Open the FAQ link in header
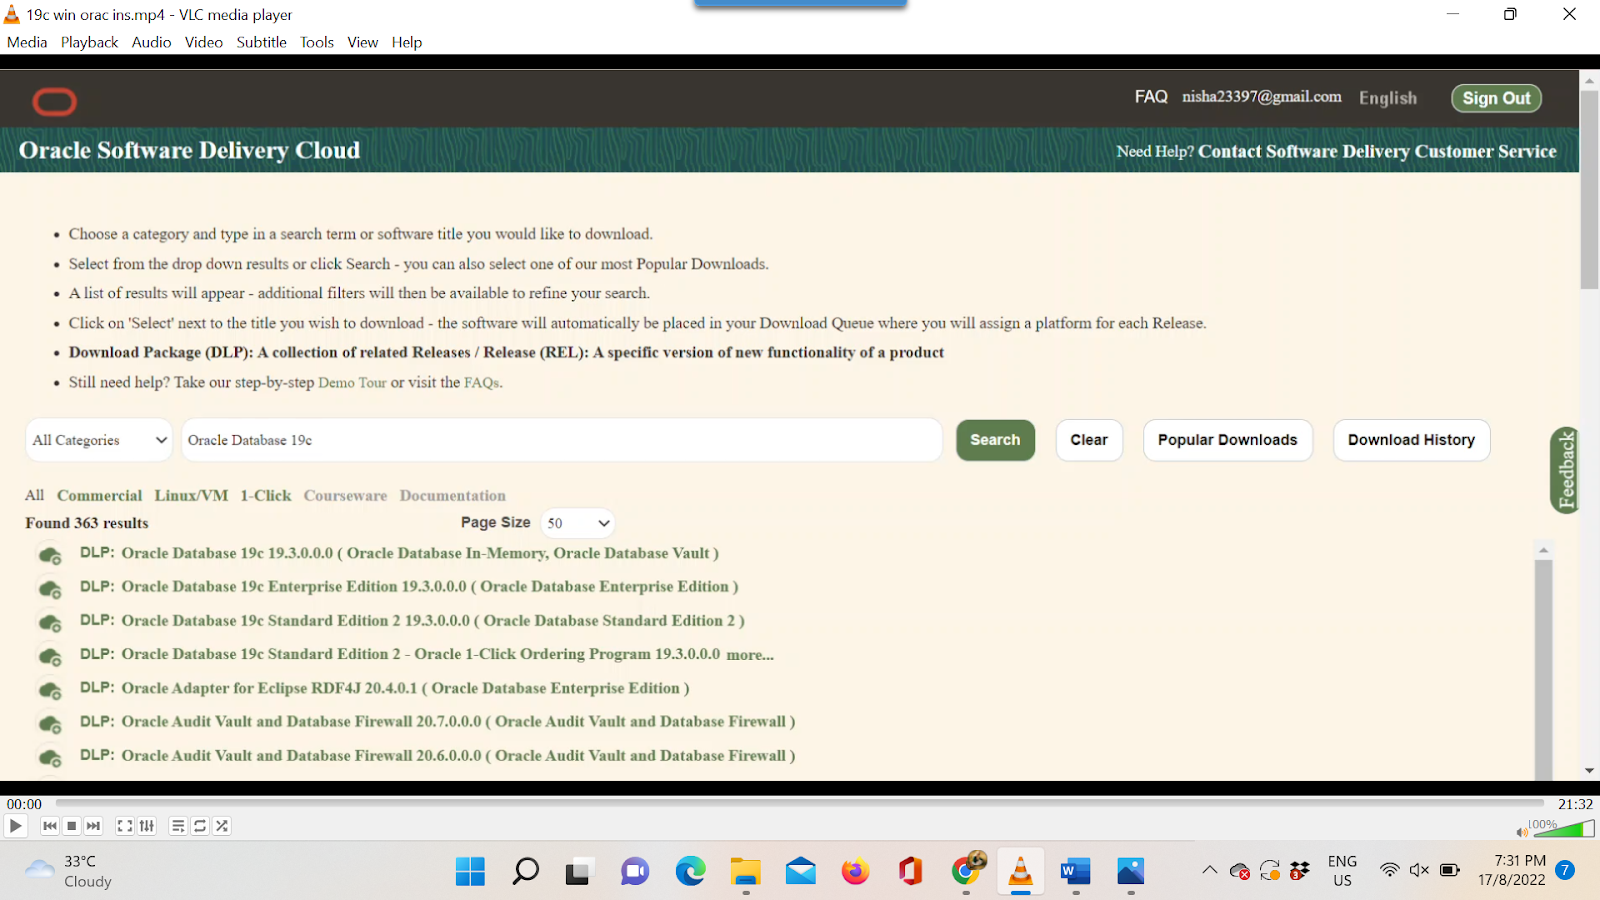This screenshot has width=1600, height=900. tap(1151, 97)
